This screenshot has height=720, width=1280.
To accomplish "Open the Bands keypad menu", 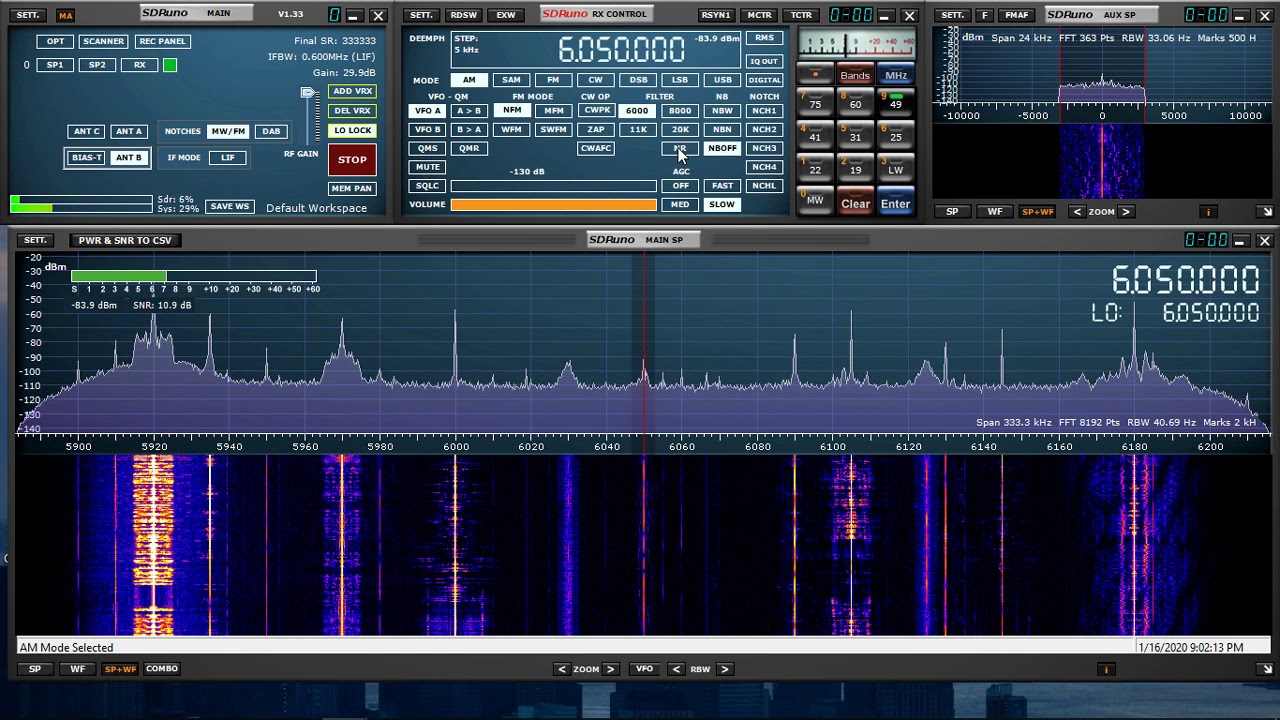I will (855, 76).
